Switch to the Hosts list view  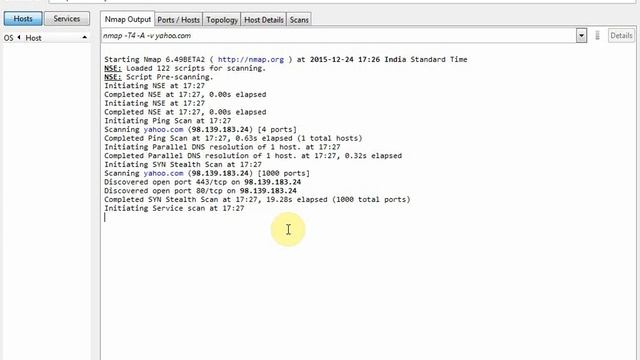click(x=23, y=19)
